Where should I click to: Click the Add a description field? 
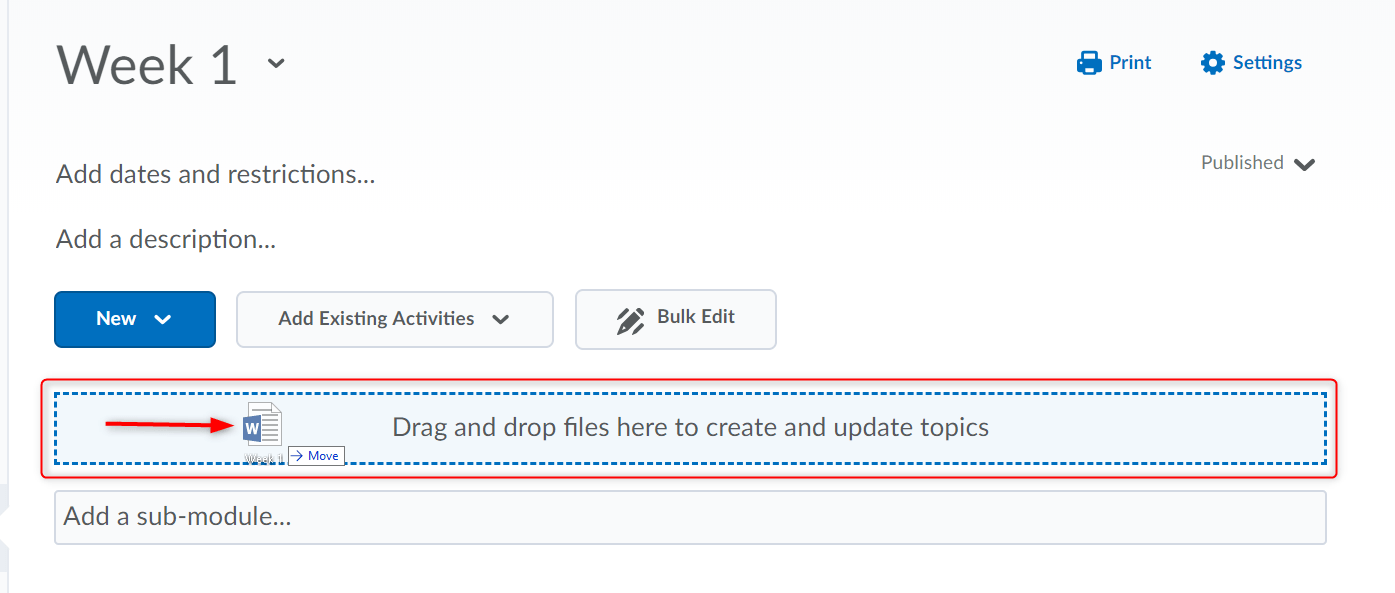pyautogui.click(x=166, y=240)
